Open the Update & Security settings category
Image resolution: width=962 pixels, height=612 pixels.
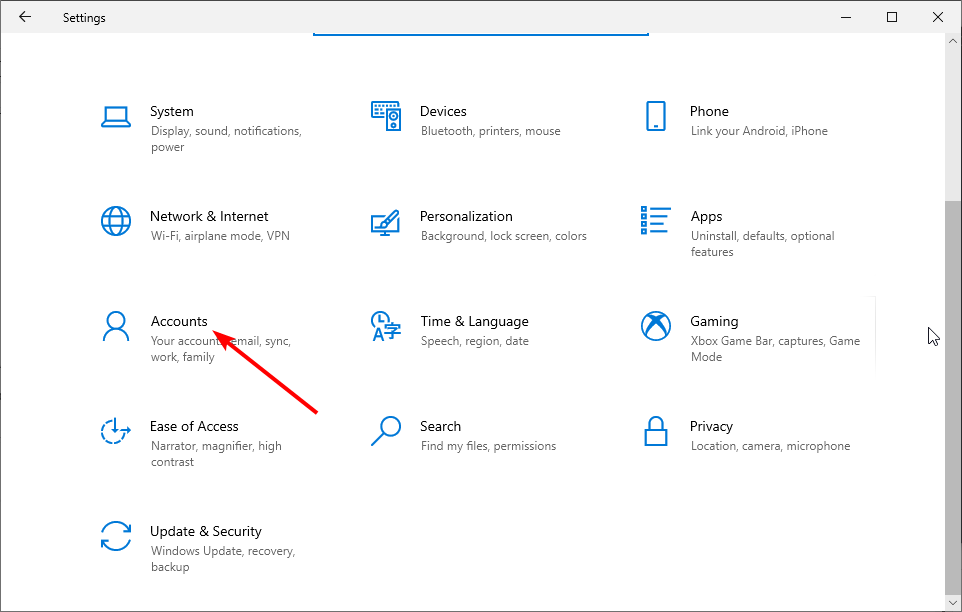[206, 531]
